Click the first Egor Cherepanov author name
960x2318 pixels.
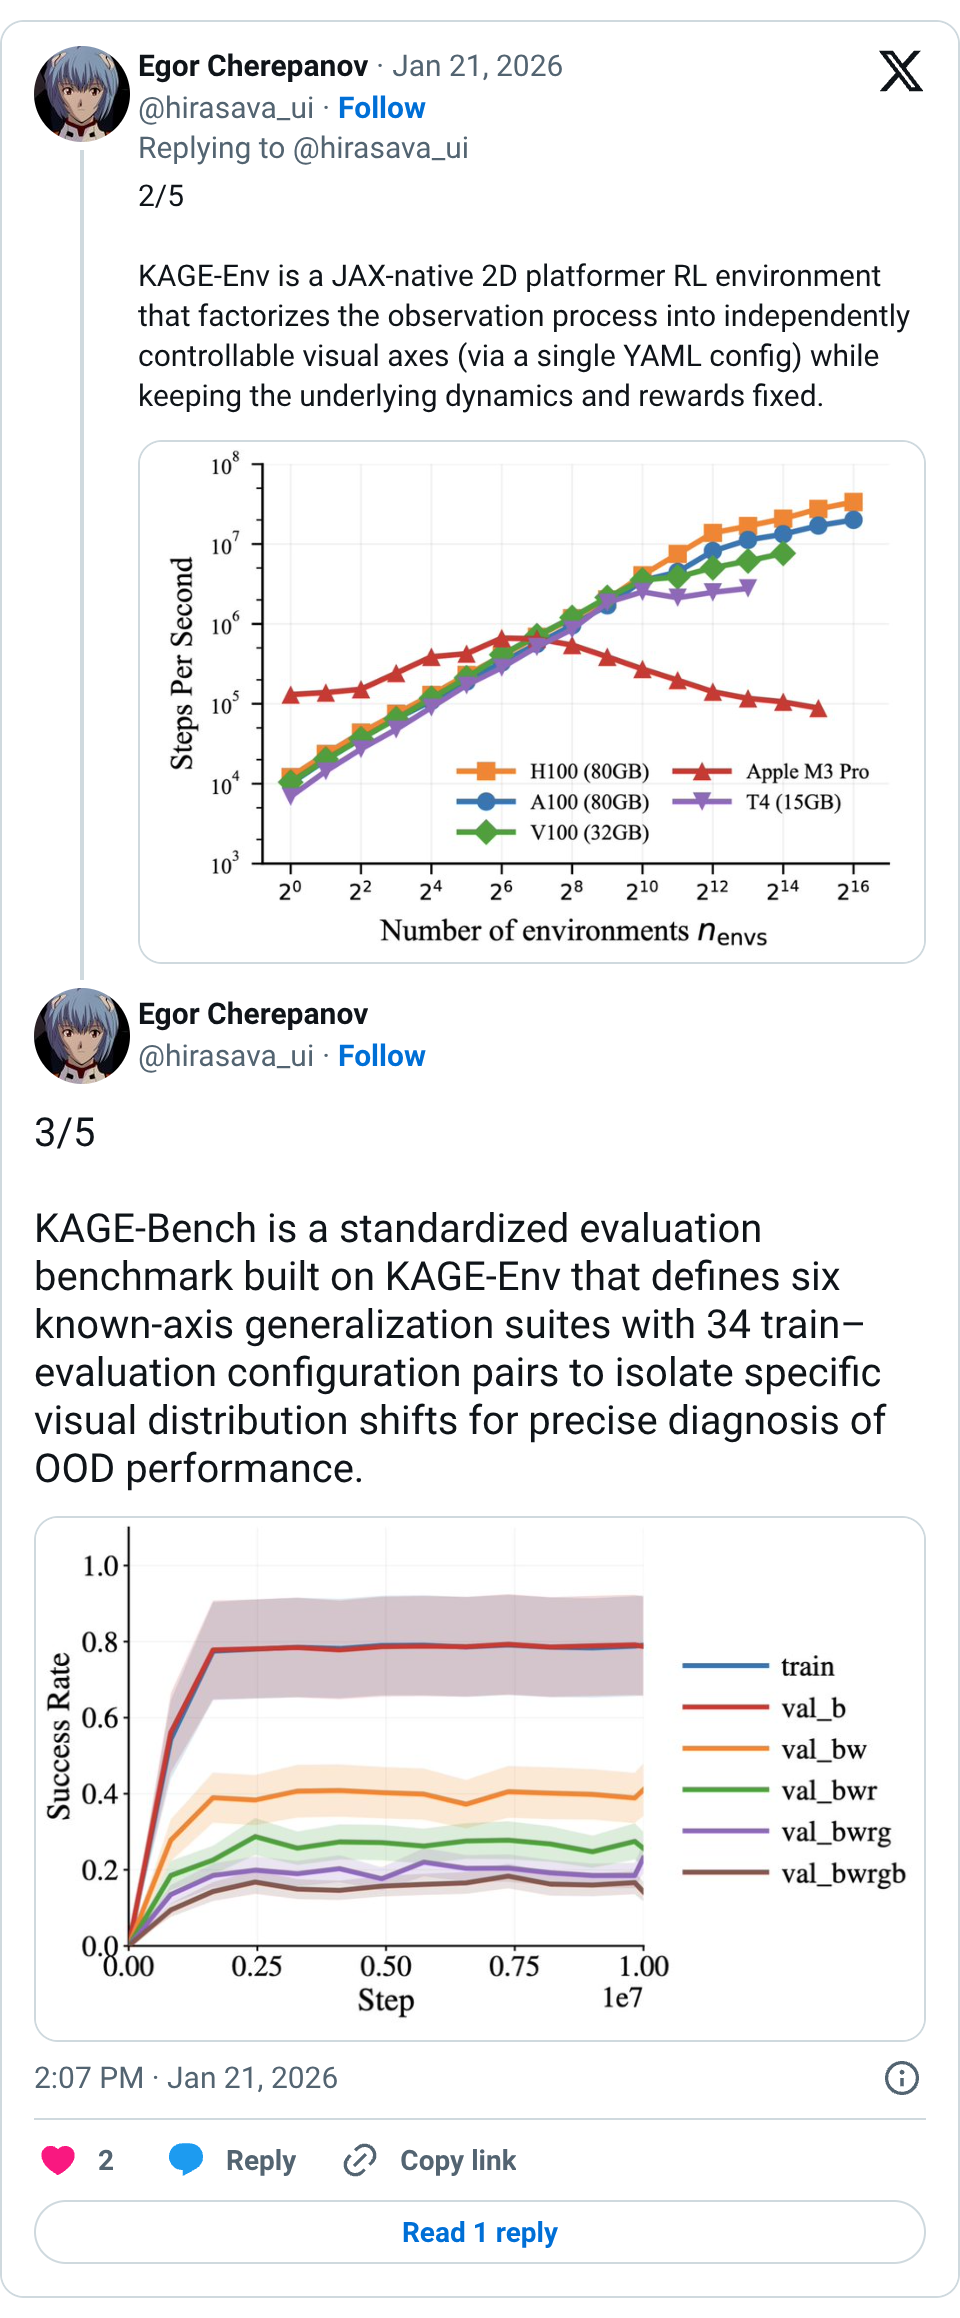pyautogui.click(x=253, y=66)
